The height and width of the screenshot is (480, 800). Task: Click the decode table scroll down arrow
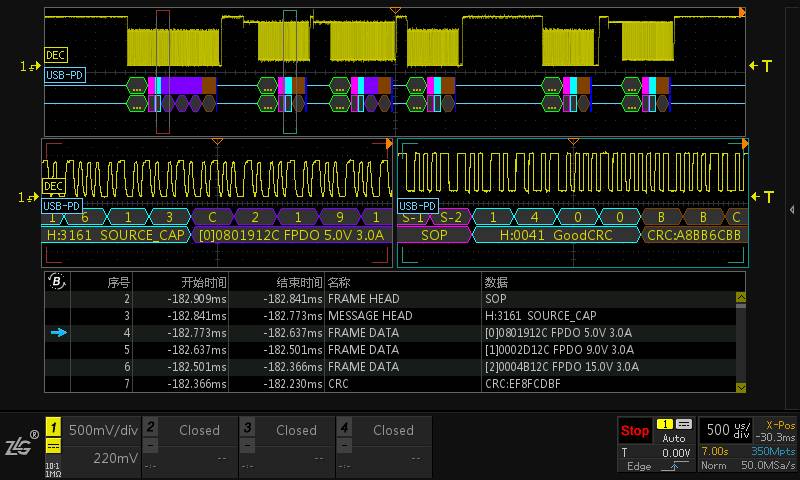[741, 388]
